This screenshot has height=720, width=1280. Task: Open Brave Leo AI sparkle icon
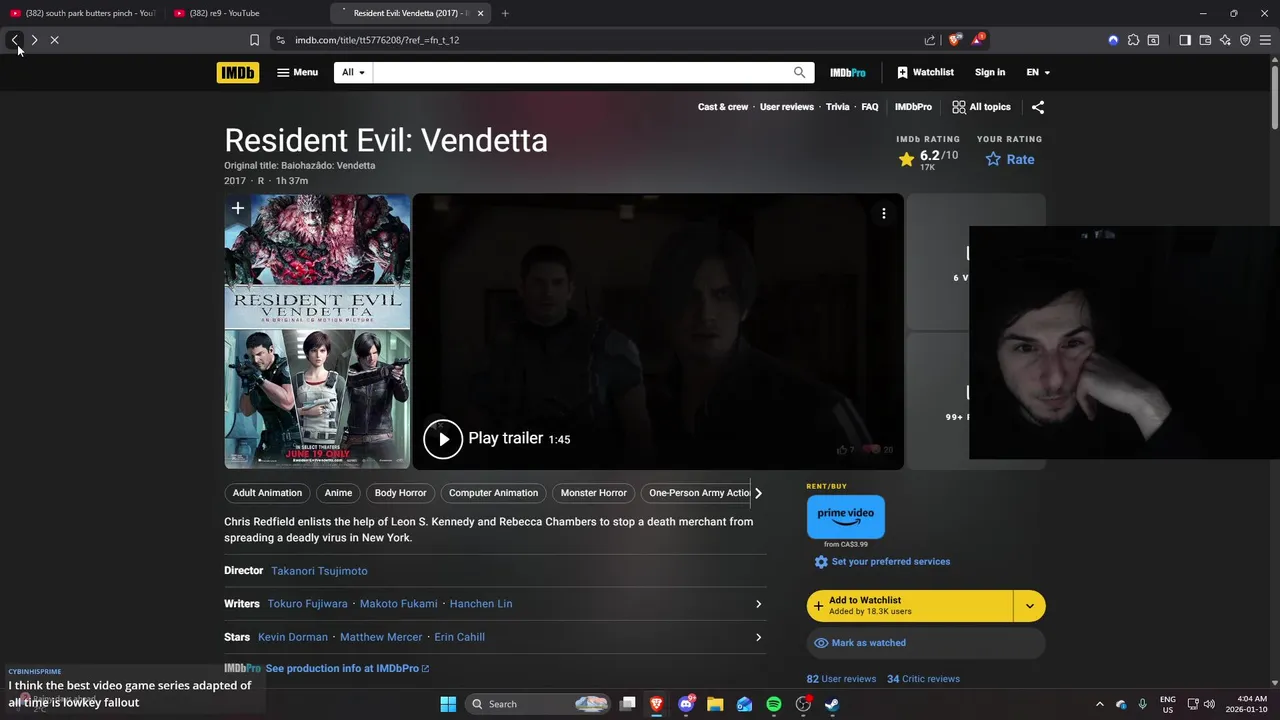coord(1225,40)
